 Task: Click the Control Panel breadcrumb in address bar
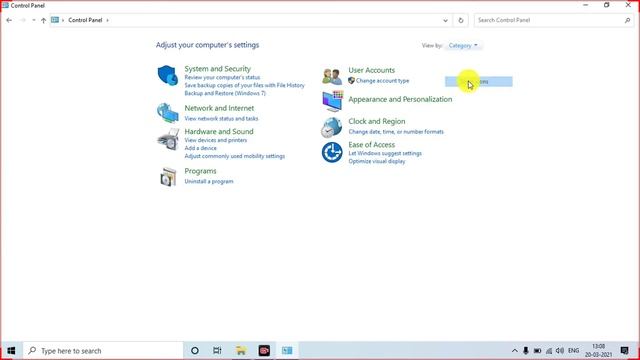pos(85,20)
